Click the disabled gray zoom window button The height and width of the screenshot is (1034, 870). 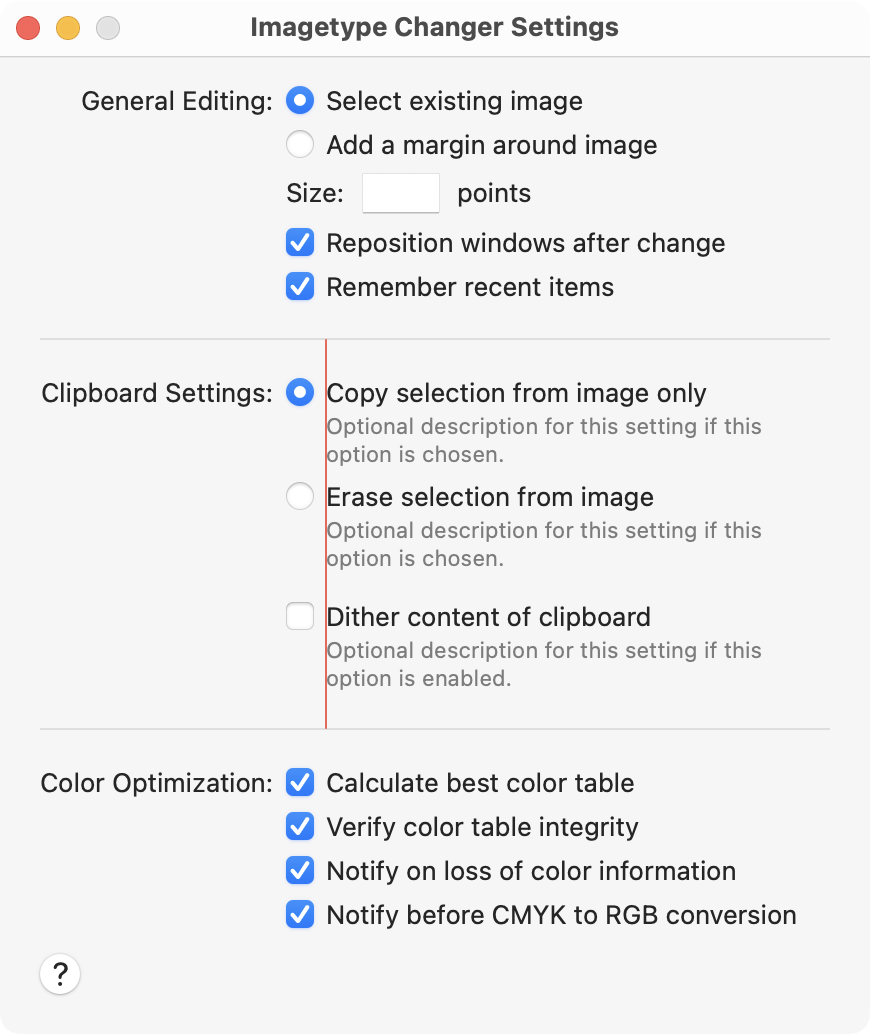coord(108,28)
